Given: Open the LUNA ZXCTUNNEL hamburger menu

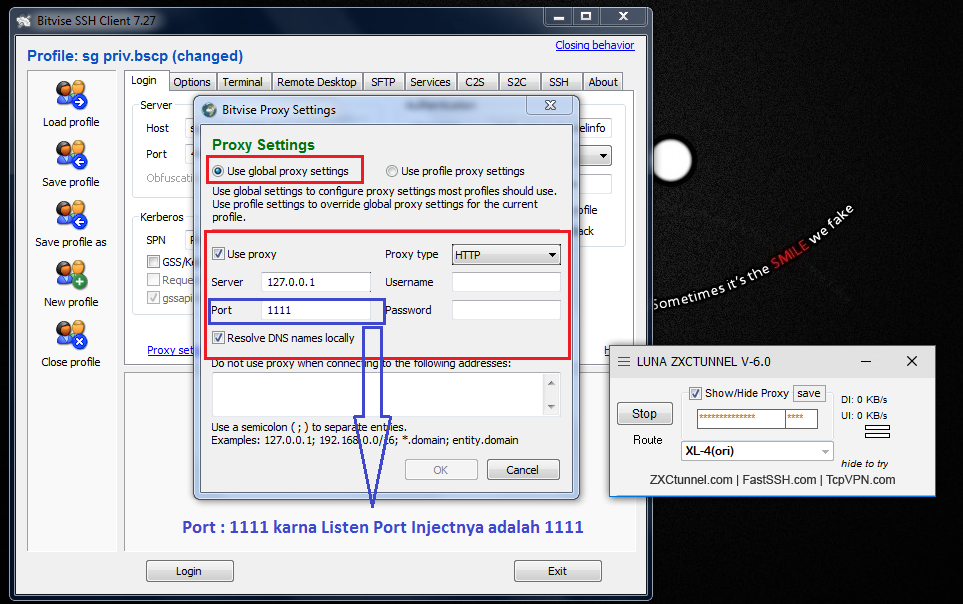Looking at the screenshot, I should pyautogui.click(x=624, y=361).
